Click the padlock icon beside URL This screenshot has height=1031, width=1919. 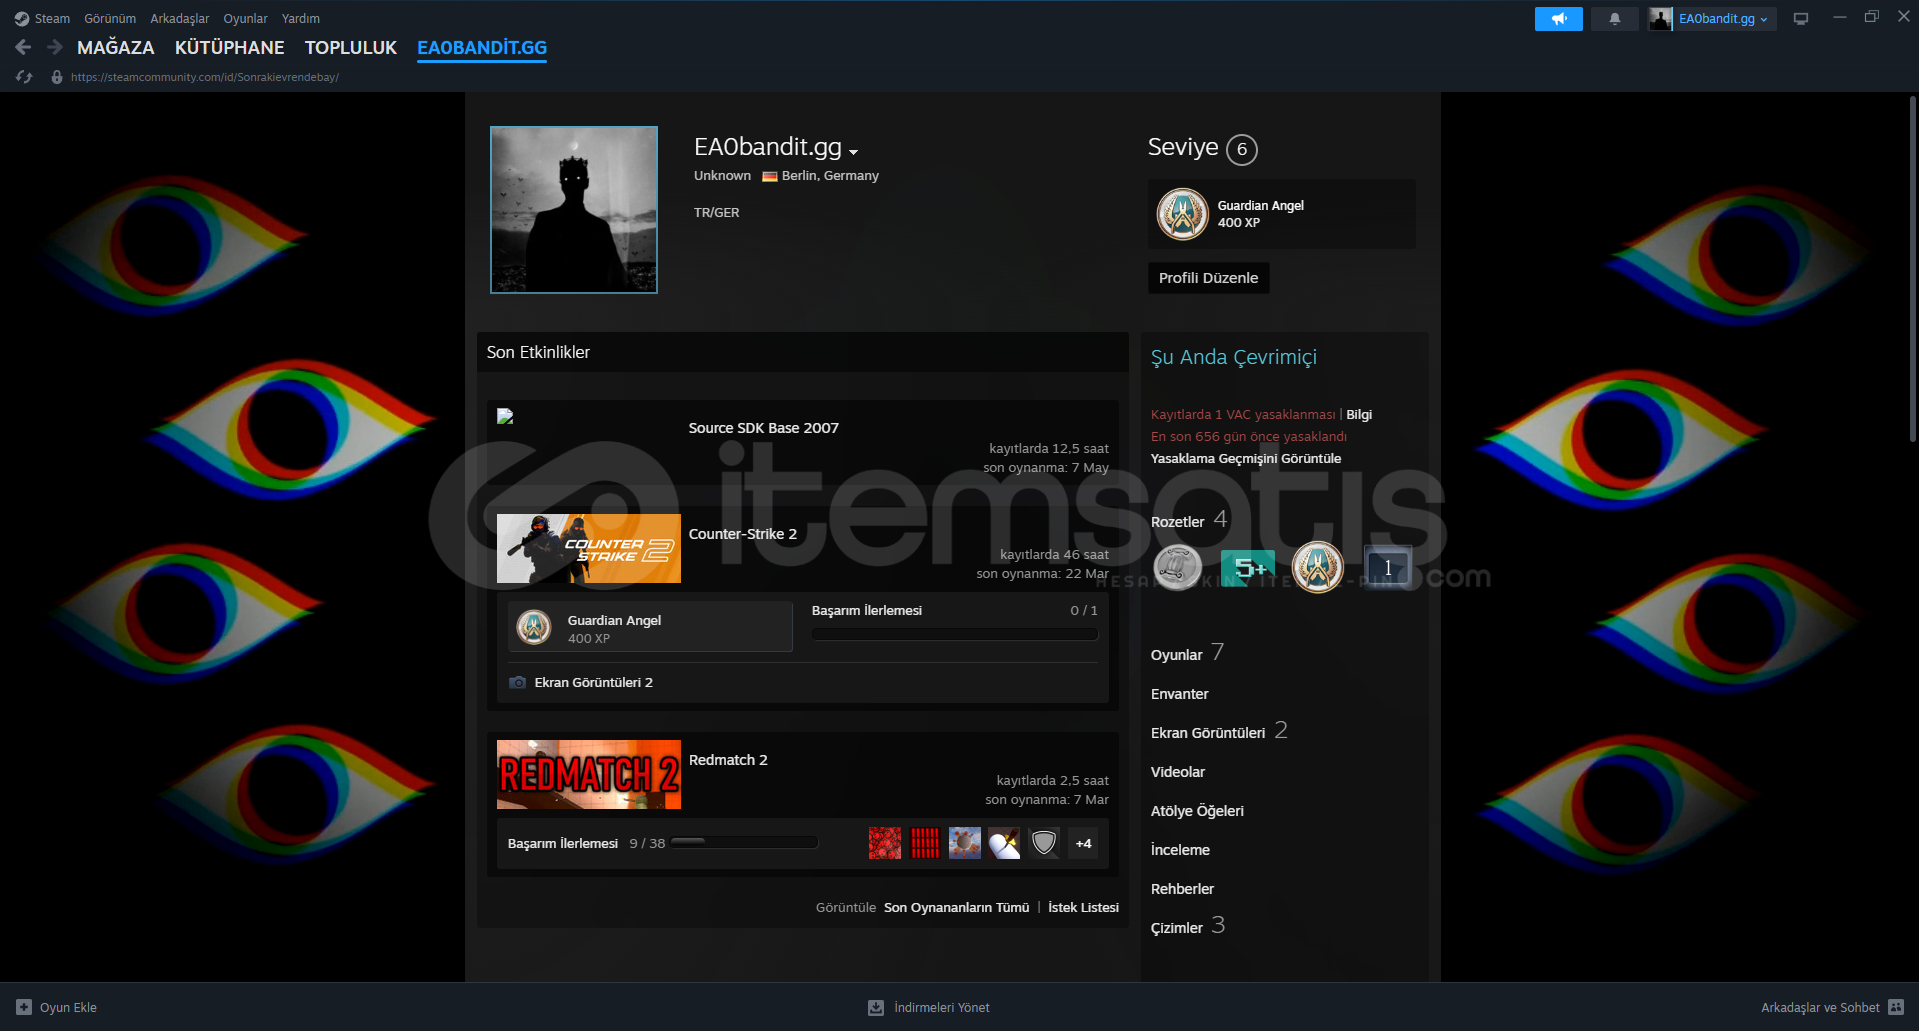coord(57,77)
